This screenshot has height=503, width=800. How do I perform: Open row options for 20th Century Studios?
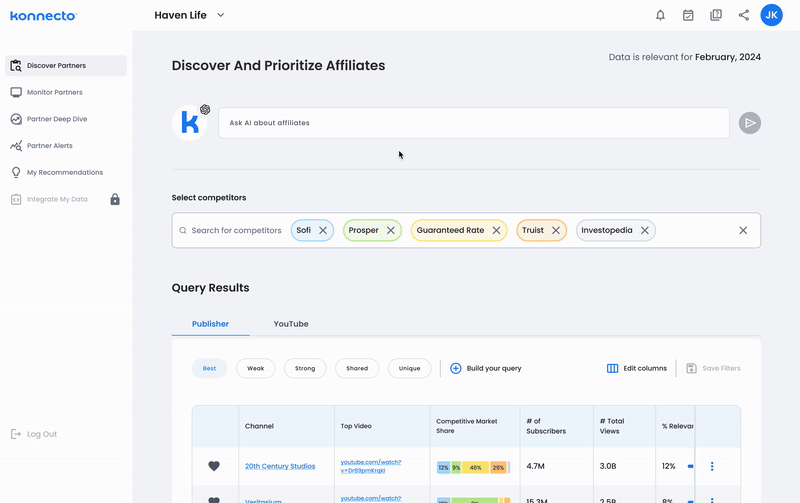(712, 466)
